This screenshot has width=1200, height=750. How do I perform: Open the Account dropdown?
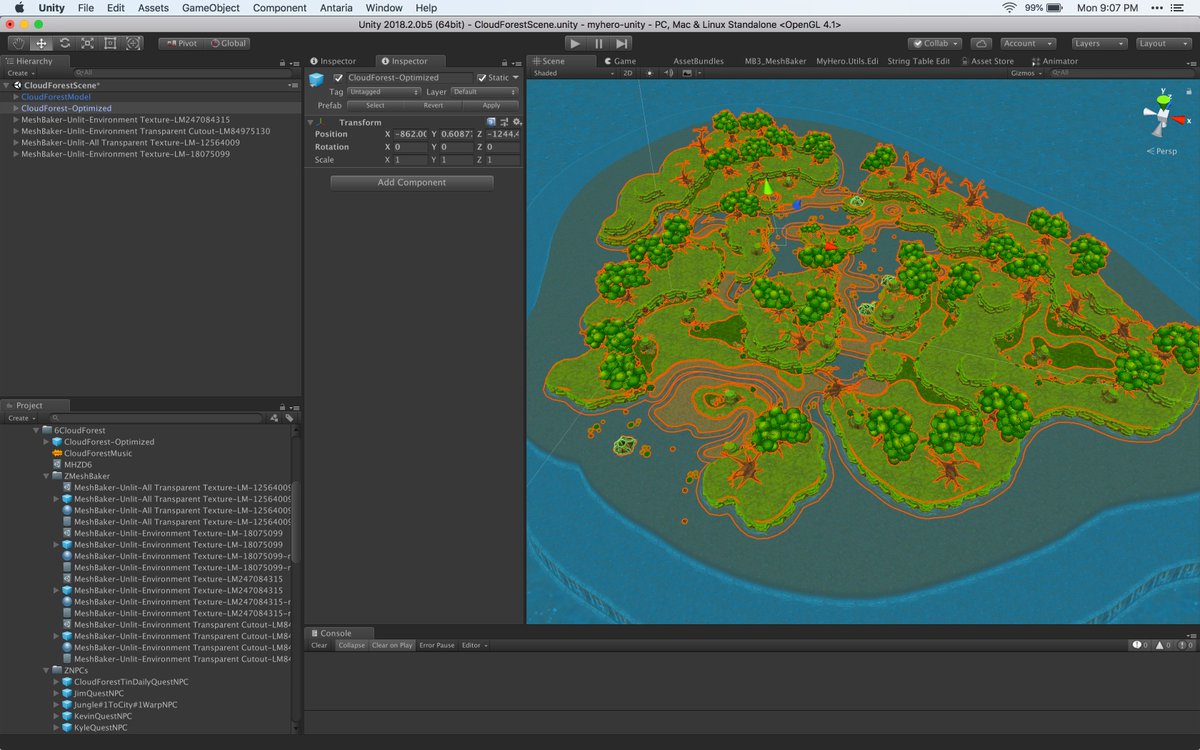pos(1027,43)
